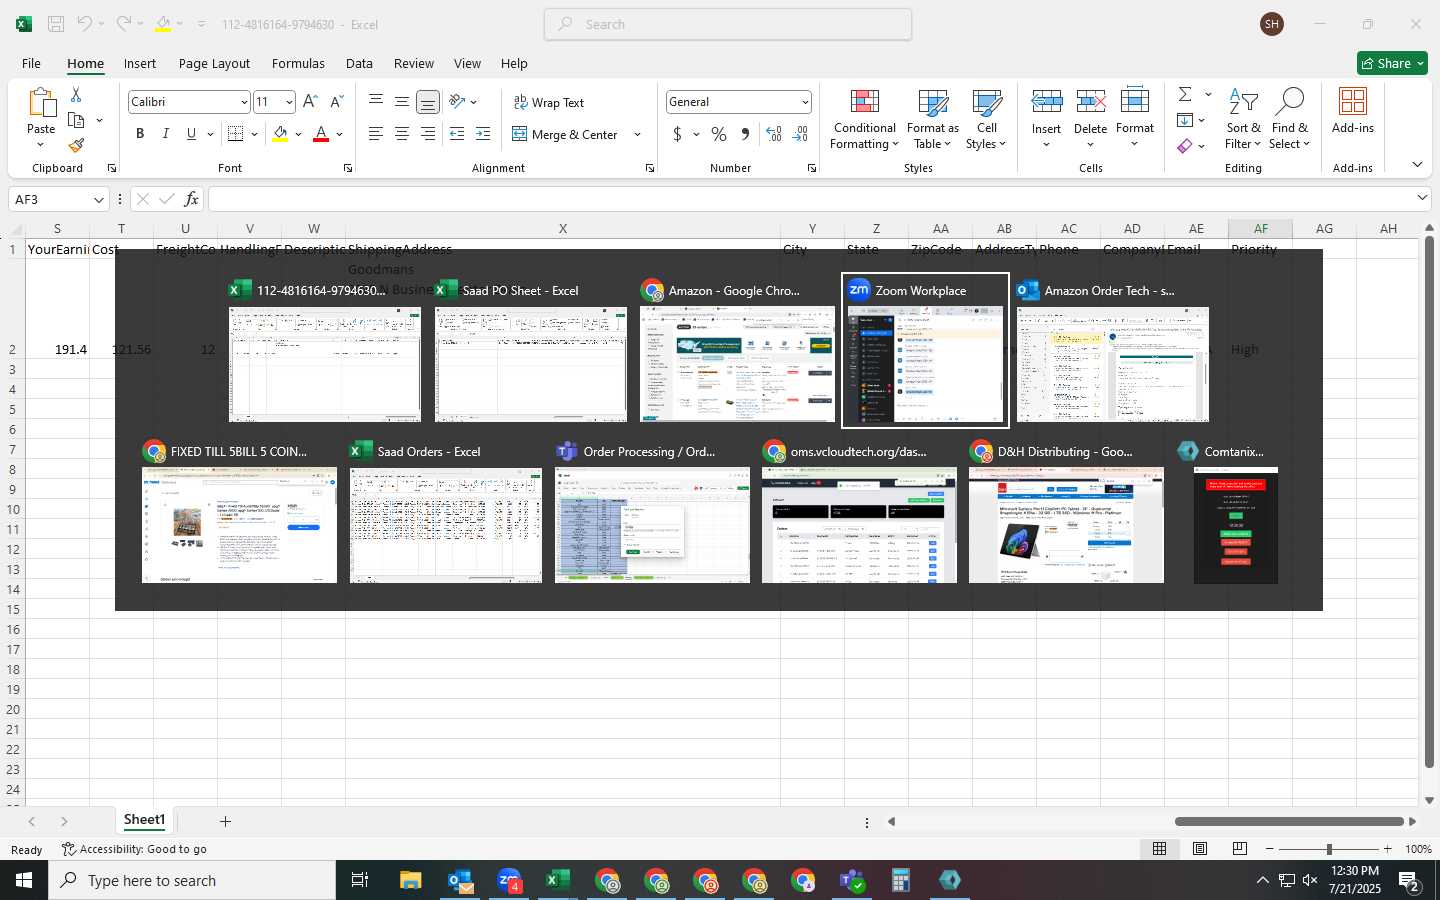Toggle Bold formatting
Viewport: 1440px width, 900px height.
[x=140, y=134]
